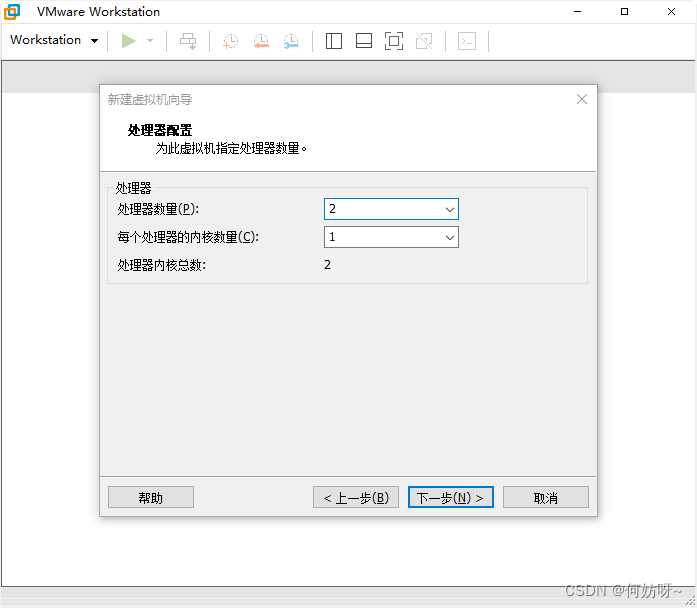Go back with 上一步(B) button
The width and height of the screenshot is (697, 608).
click(x=356, y=497)
